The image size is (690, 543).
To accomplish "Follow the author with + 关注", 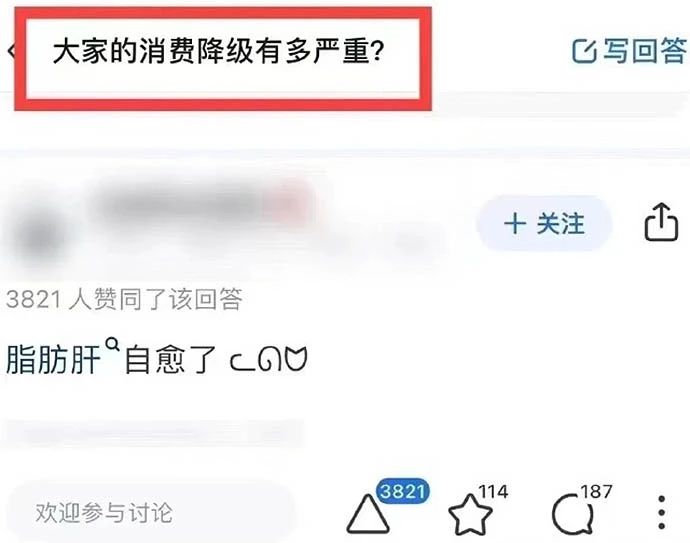I will [544, 224].
